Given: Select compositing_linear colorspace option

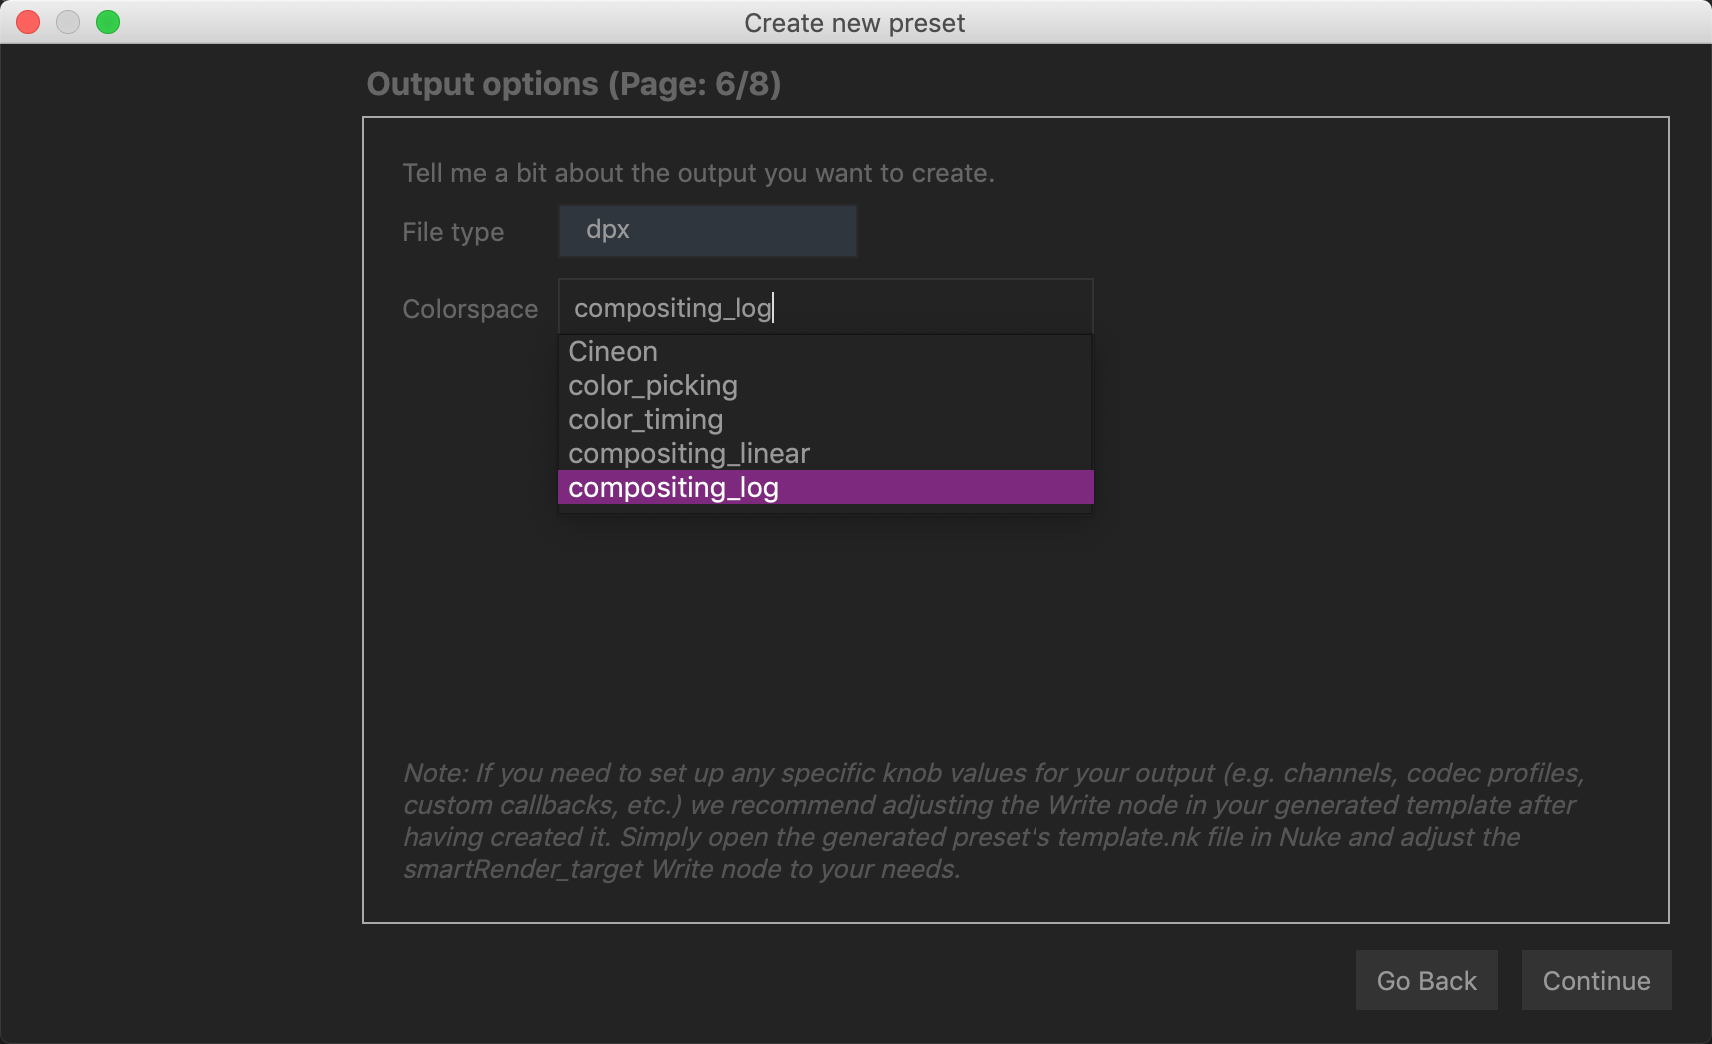Looking at the screenshot, I should click(689, 454).
